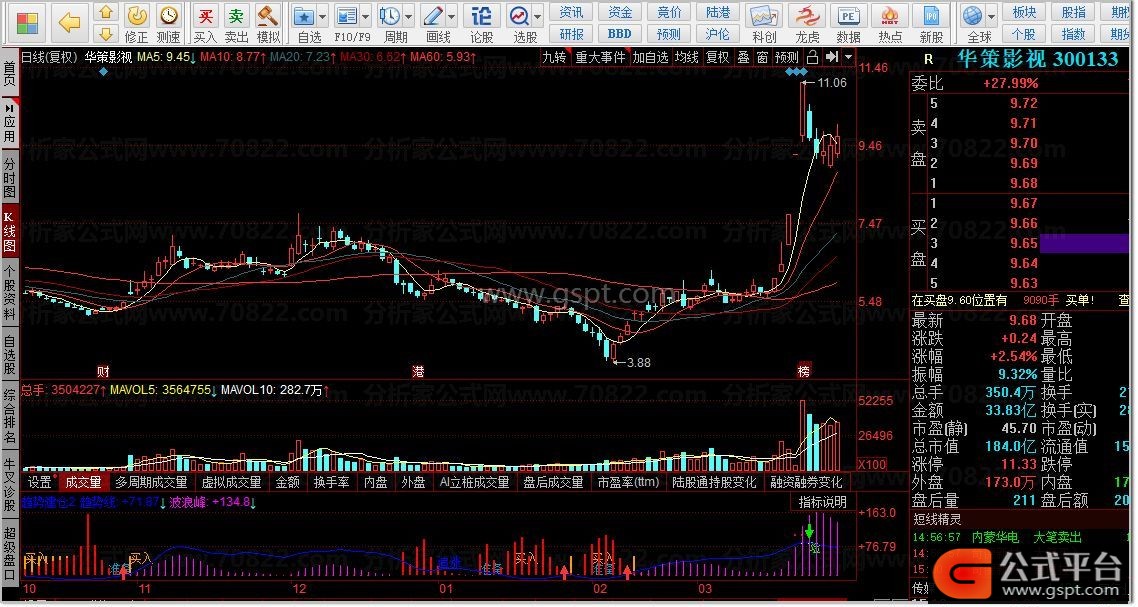The height and width of the screenshot is (607, 1138).
Task: Click the 陆港 button
Action: point(717,12)
